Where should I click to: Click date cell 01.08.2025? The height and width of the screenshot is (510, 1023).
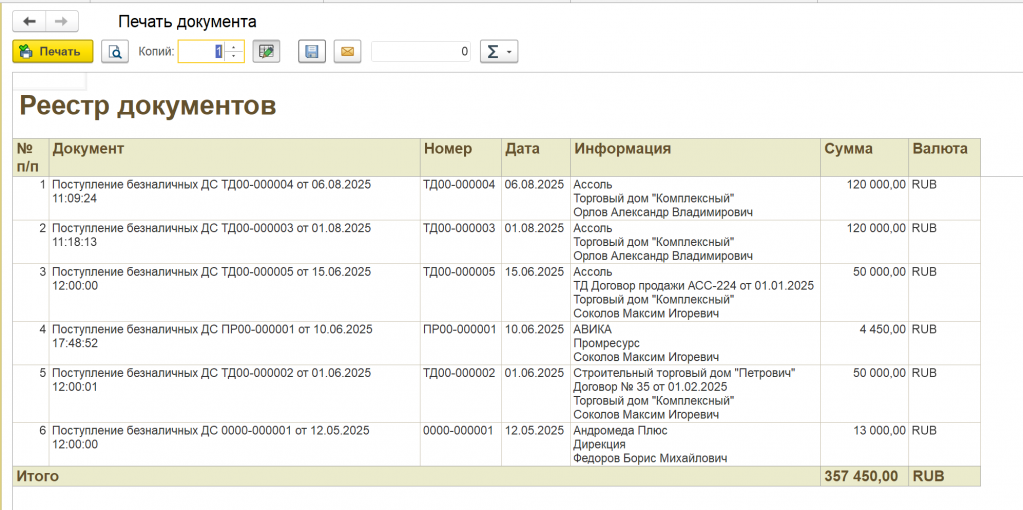click(536, 242)
